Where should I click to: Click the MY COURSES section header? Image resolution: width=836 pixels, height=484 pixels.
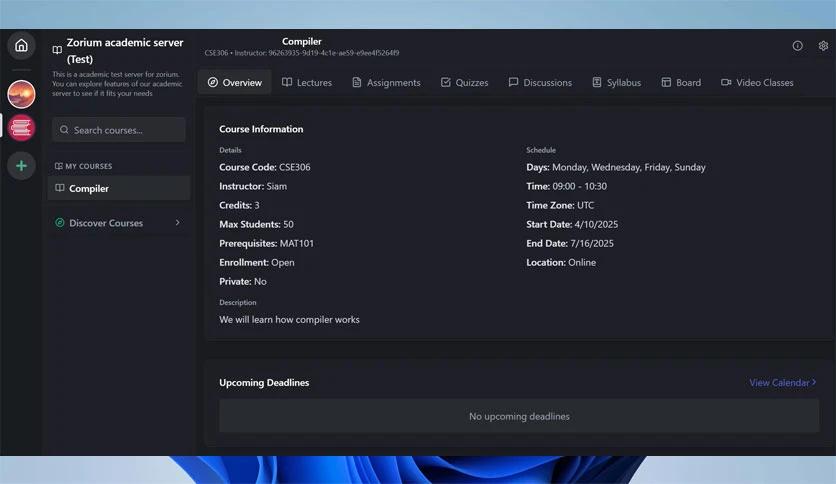tap(84, 166)
